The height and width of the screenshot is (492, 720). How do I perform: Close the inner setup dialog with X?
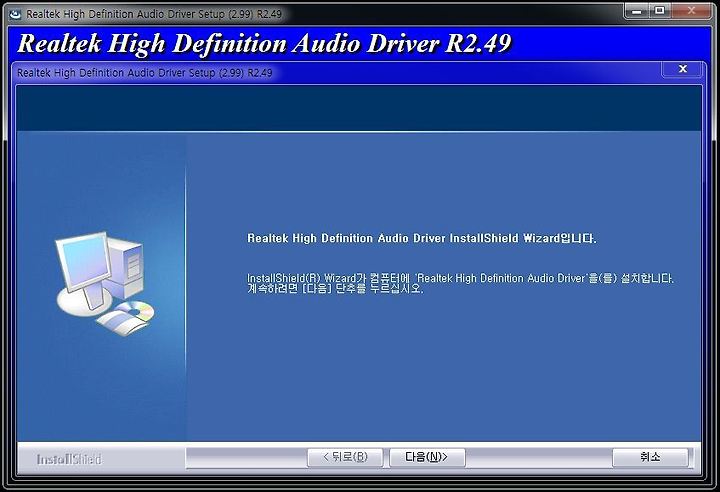pos(682,69)
